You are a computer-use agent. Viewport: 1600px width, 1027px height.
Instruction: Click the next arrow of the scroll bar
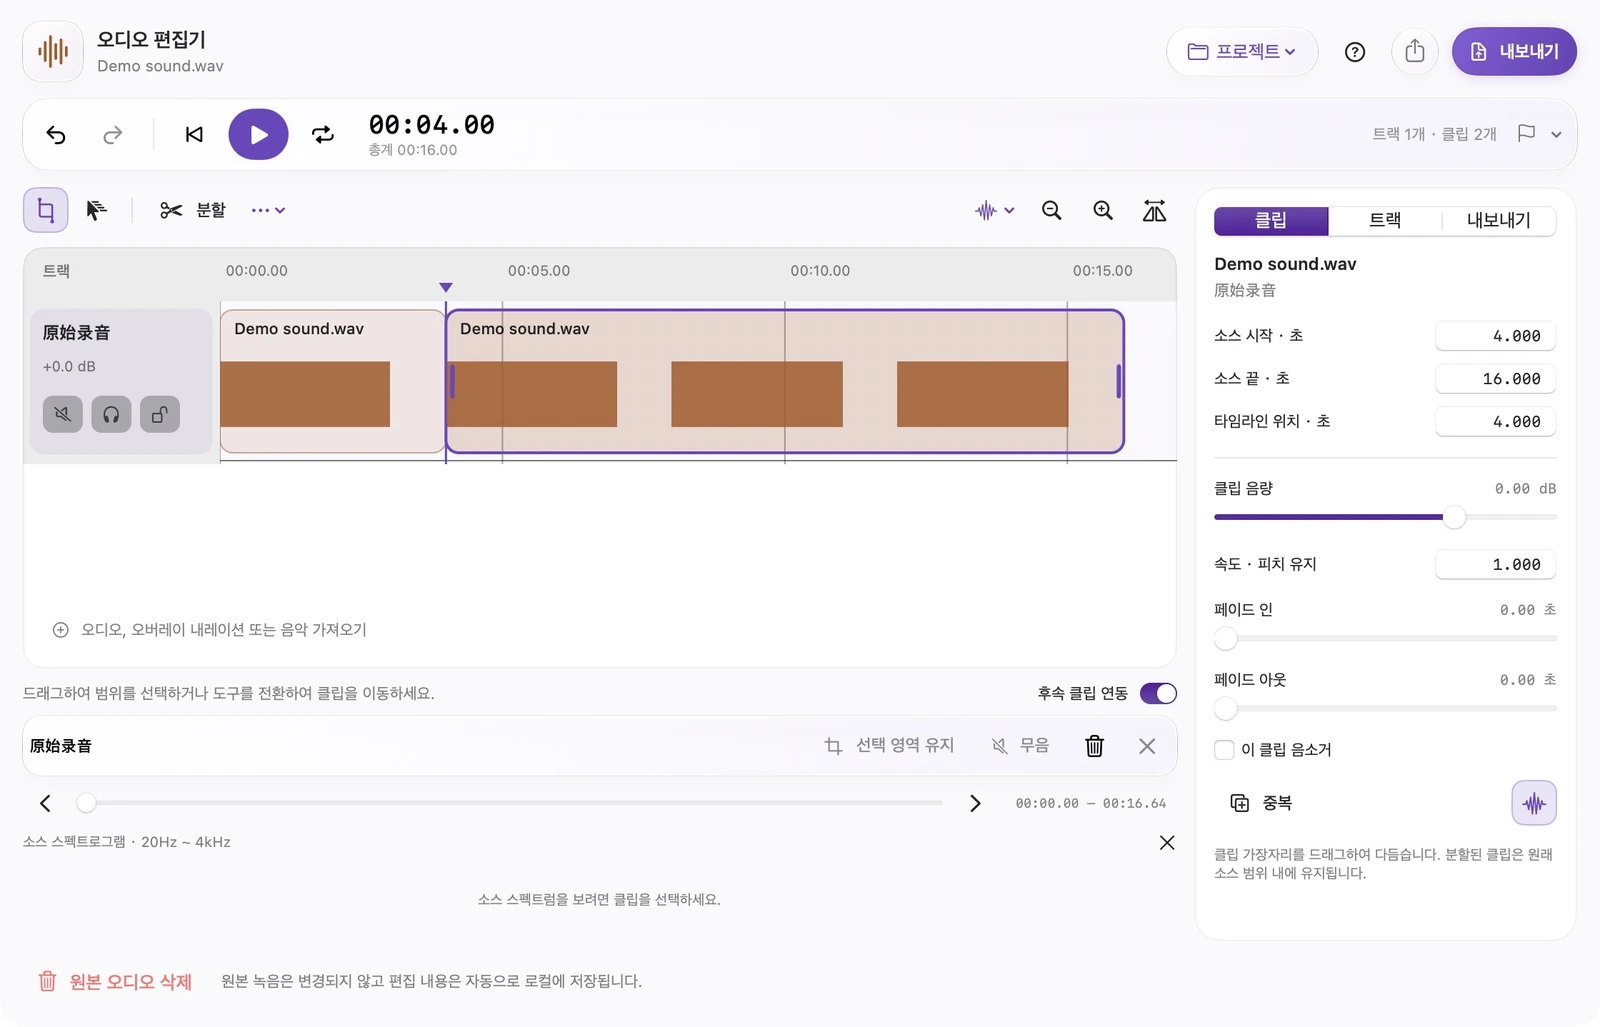click(975, 803)
